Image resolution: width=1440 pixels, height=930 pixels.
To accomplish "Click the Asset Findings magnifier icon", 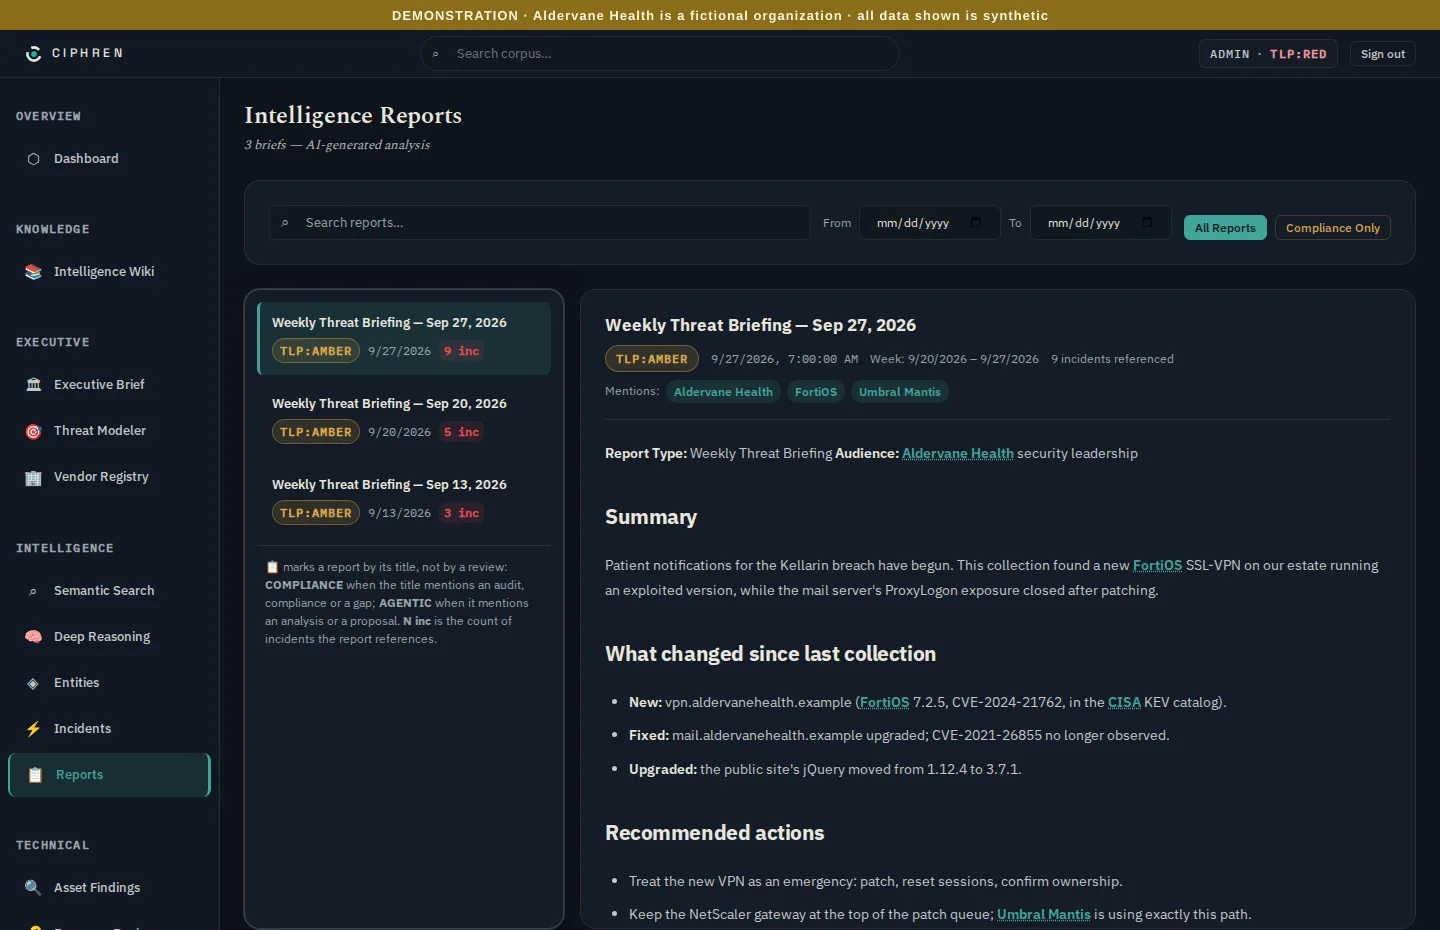I will coord(34,888).
